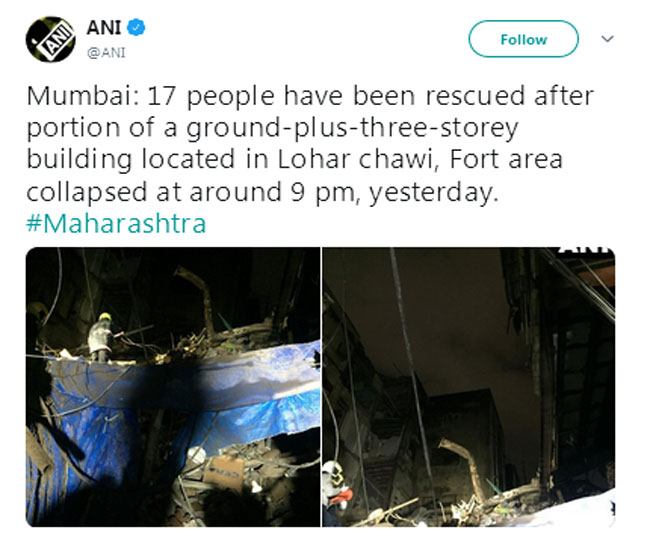
Task: Open the #Maharashtra hashtag
Action: point(116,224)
